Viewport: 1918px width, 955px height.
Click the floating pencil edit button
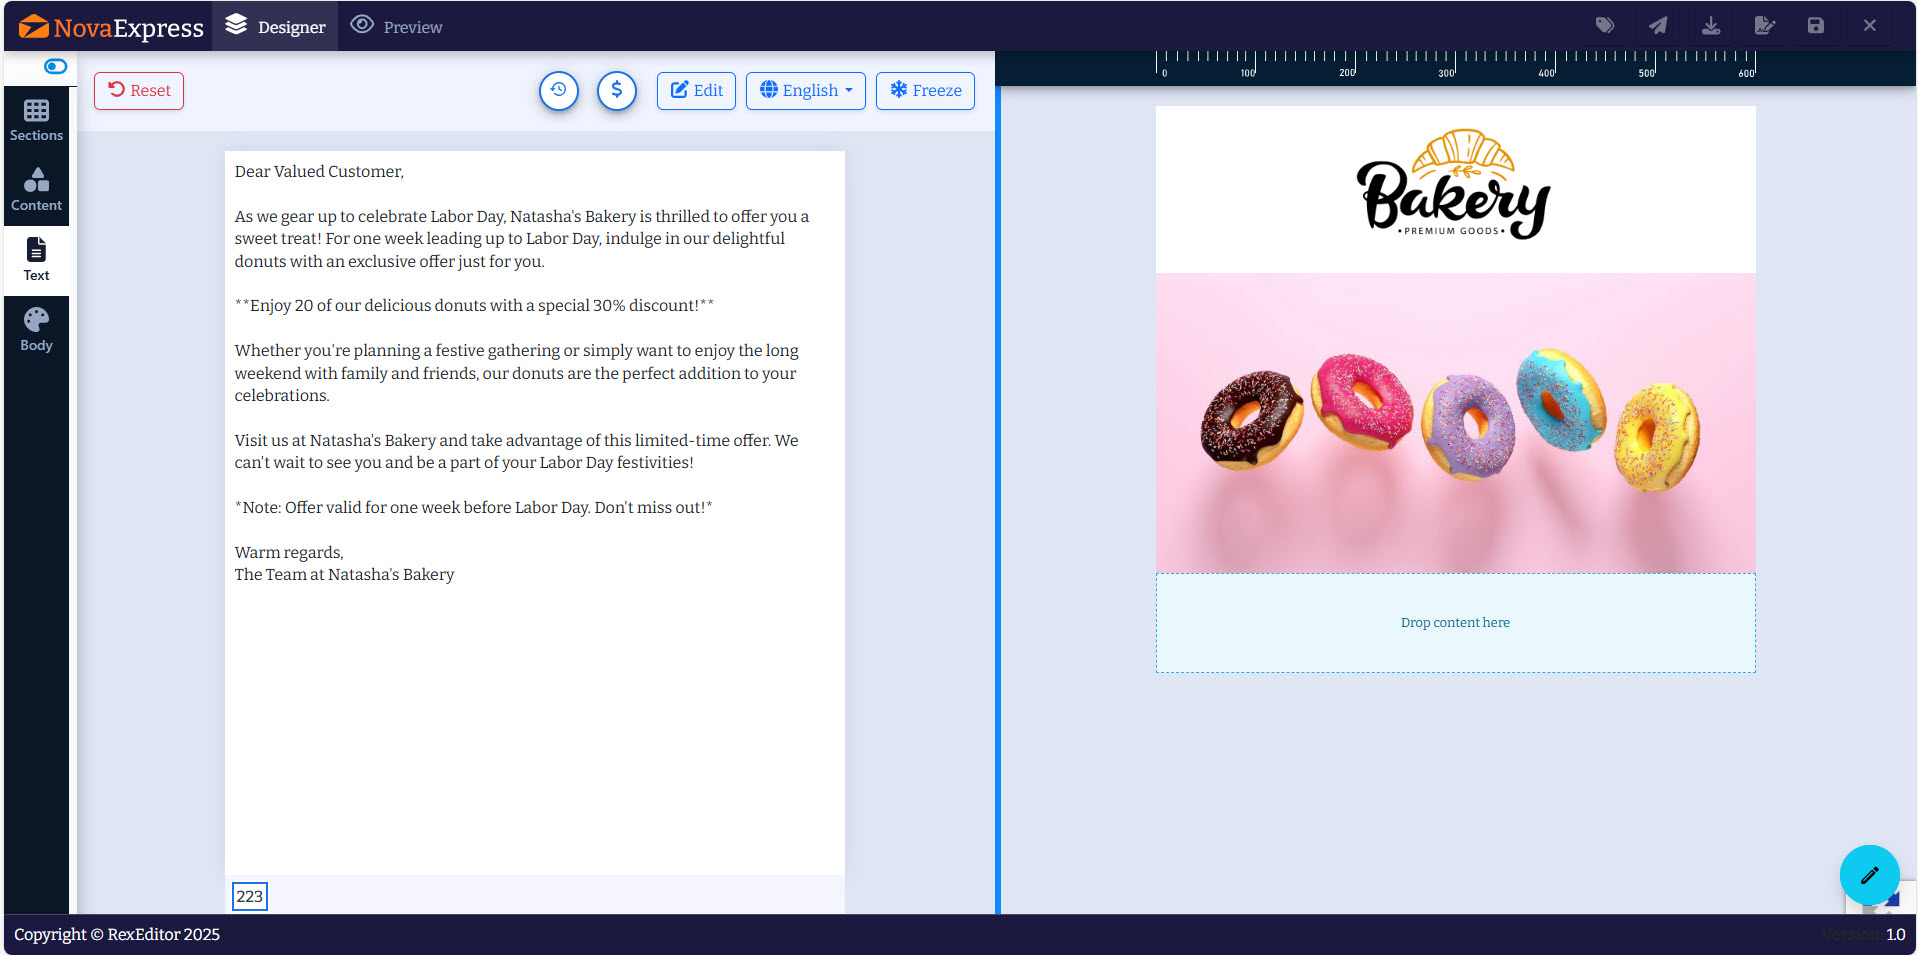(x=1869, y=875)
